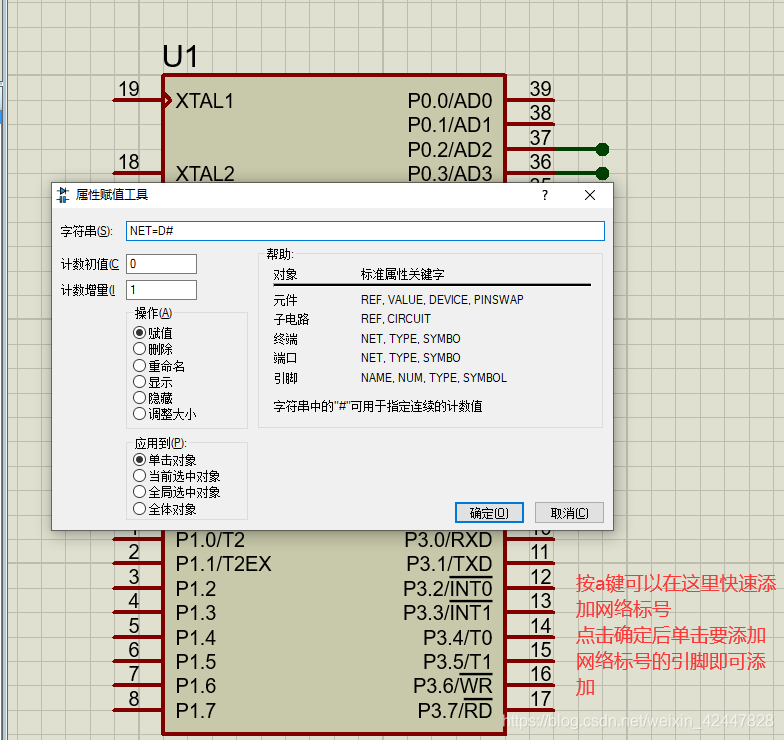Close the 属性赋值工具 dialog
Image resolution: width=784 pixels, height=740 pixels.
[590, 196]
